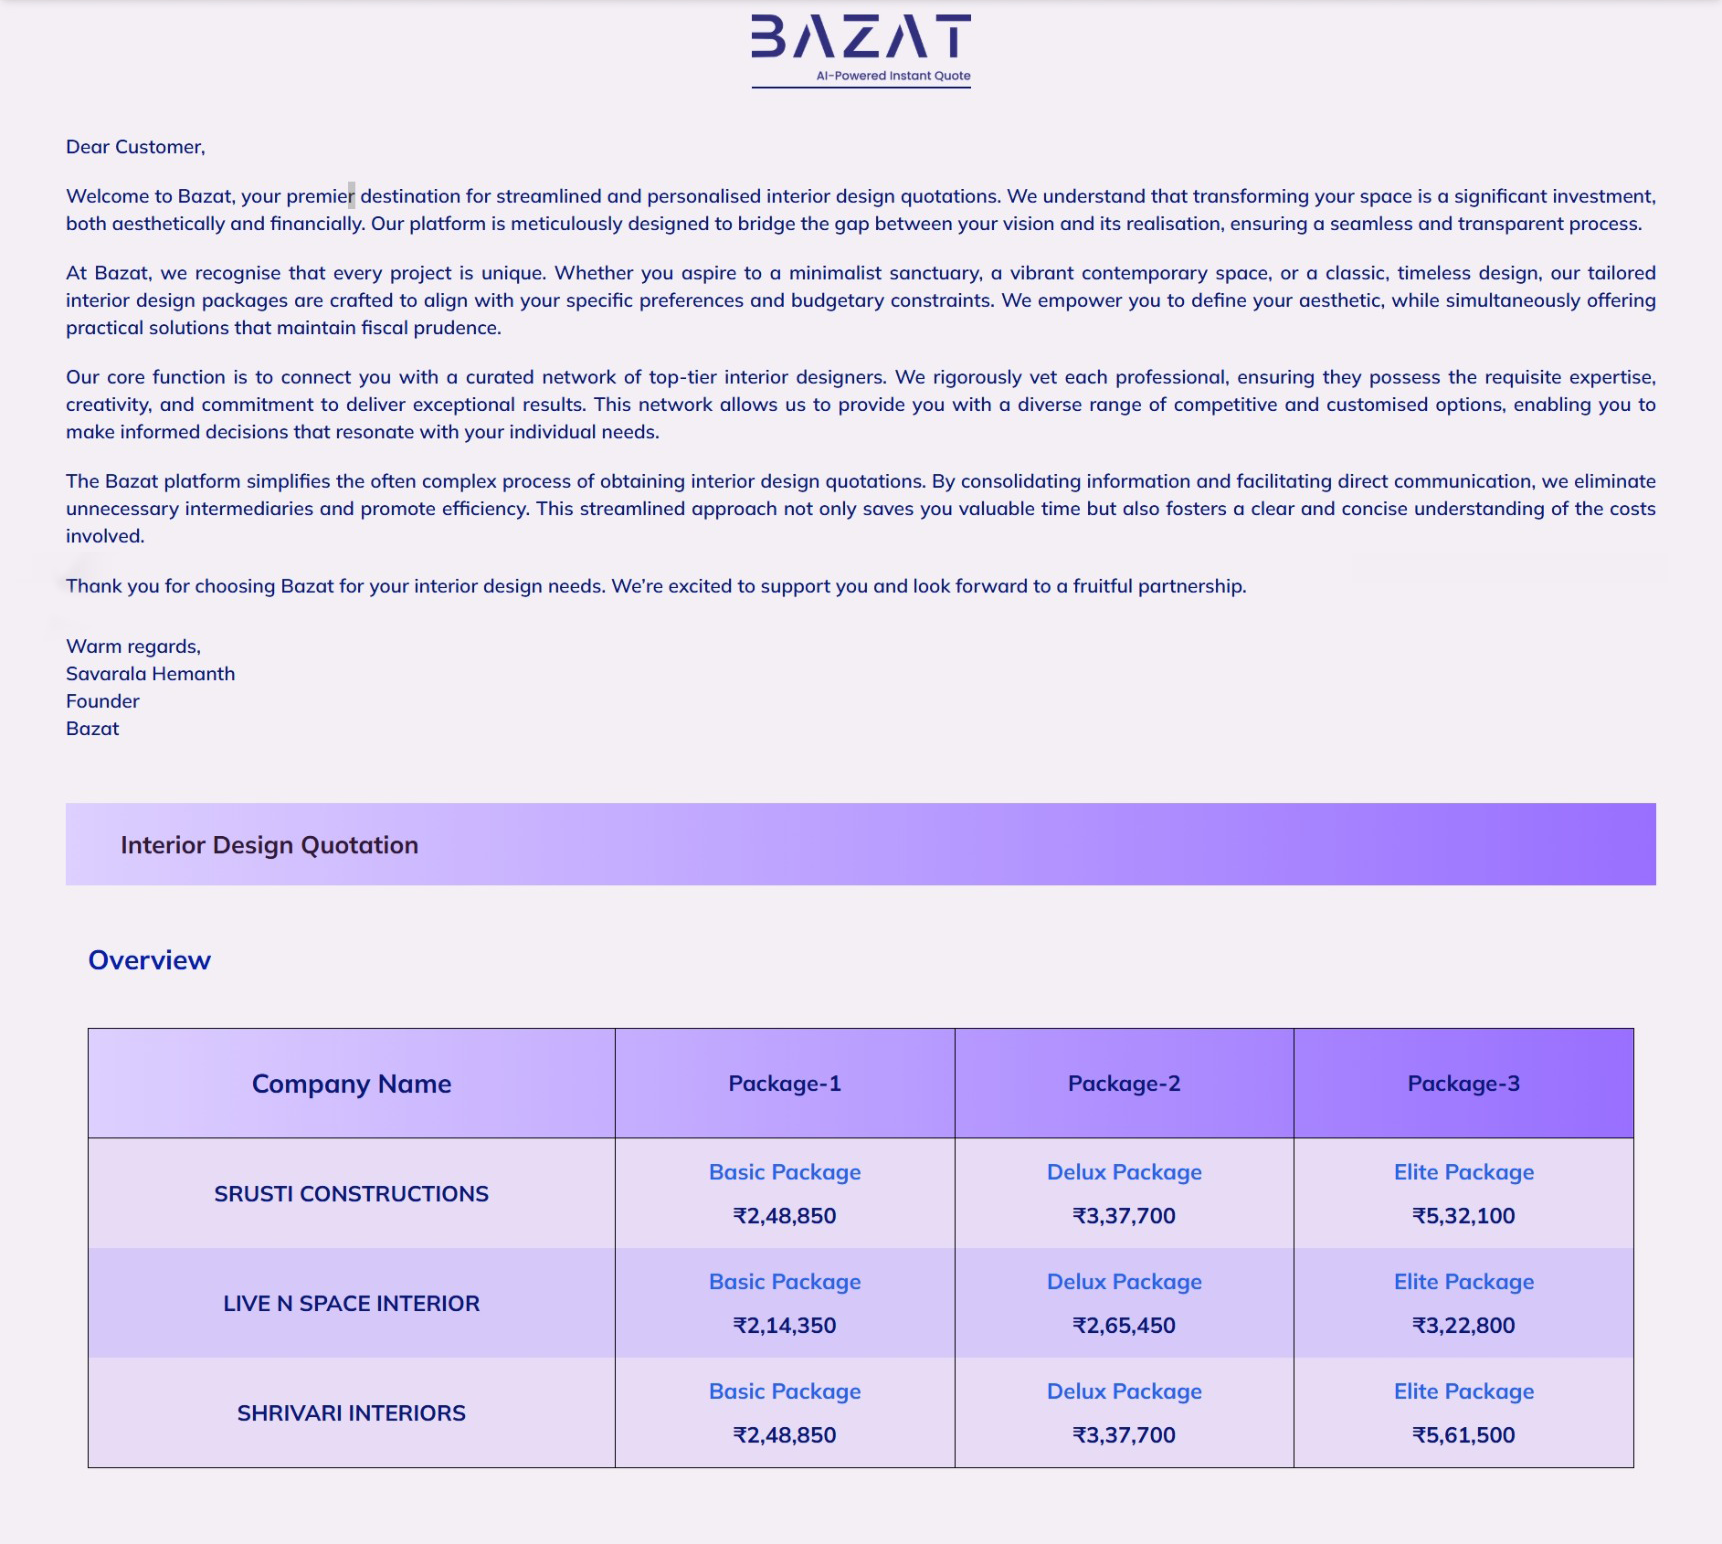Select the ₹3,22,800 Elite price
Viewport: 1722px width, 1544px height.
[1464, 1326]
